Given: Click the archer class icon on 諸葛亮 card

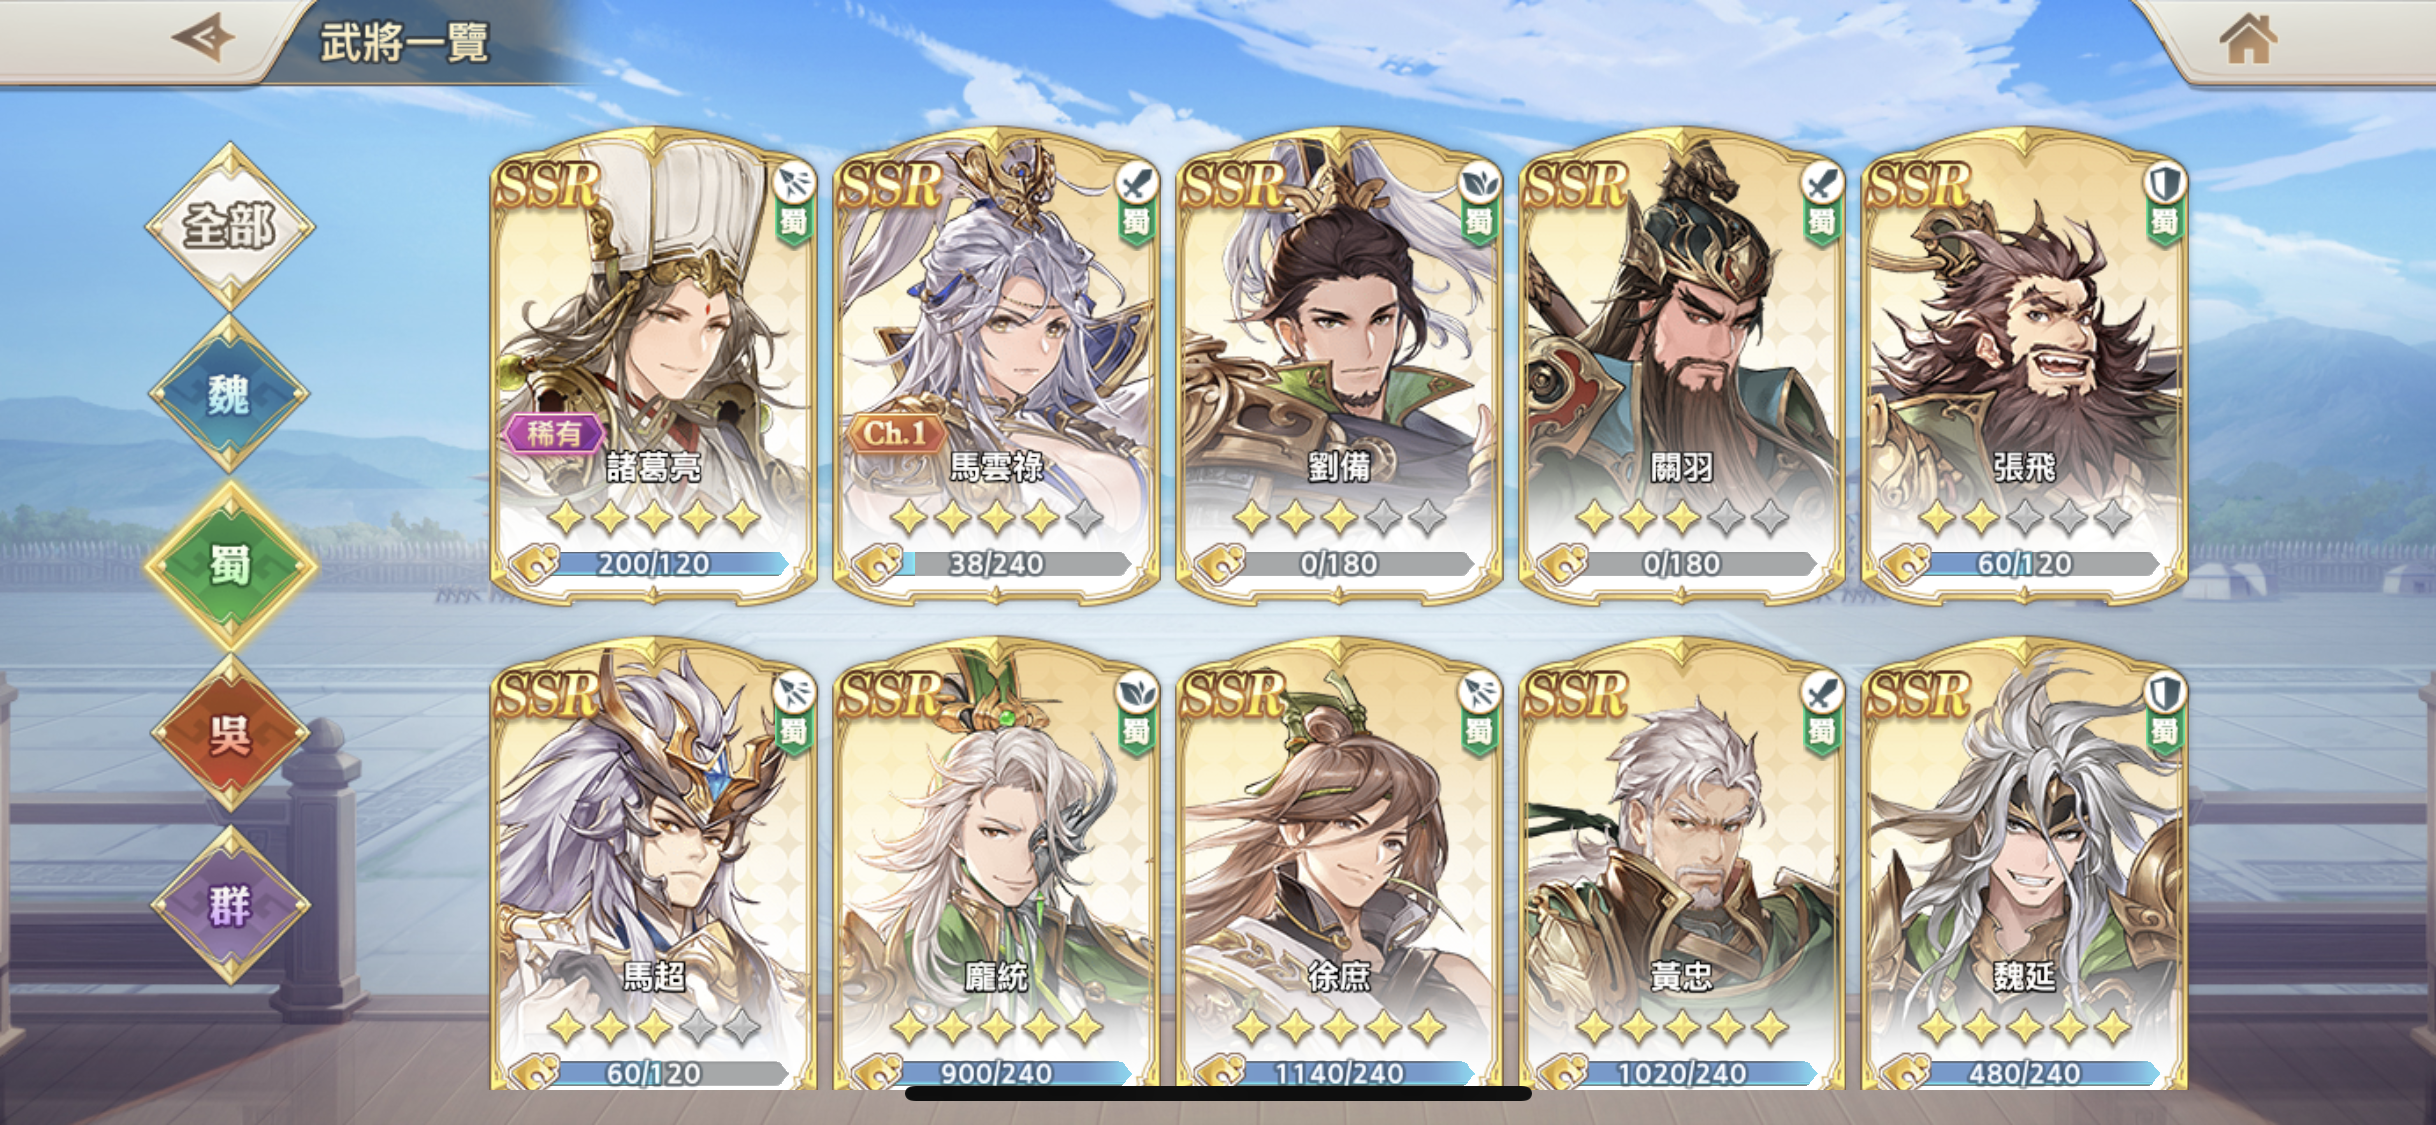Looking at the screenshot, I should [794, 183].
